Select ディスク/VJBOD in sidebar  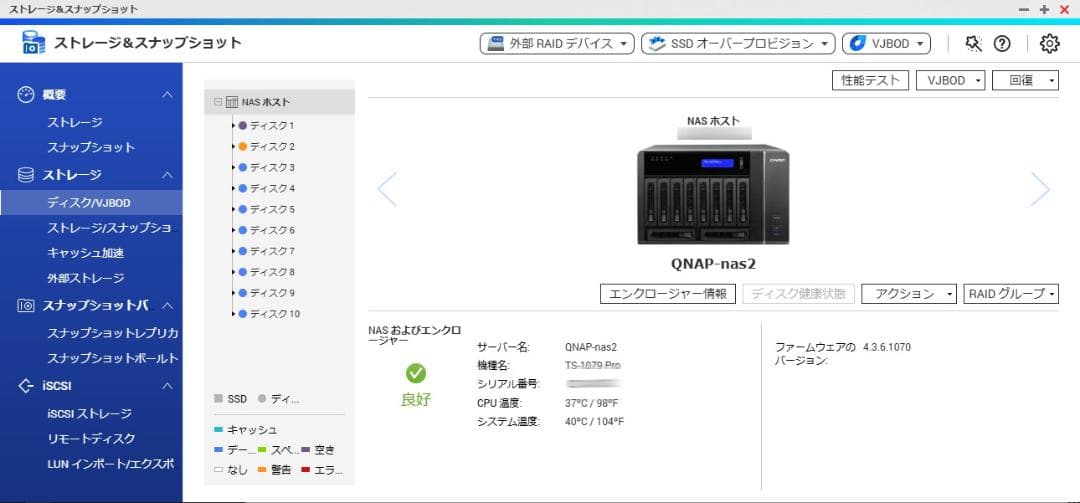coord(91,203)
